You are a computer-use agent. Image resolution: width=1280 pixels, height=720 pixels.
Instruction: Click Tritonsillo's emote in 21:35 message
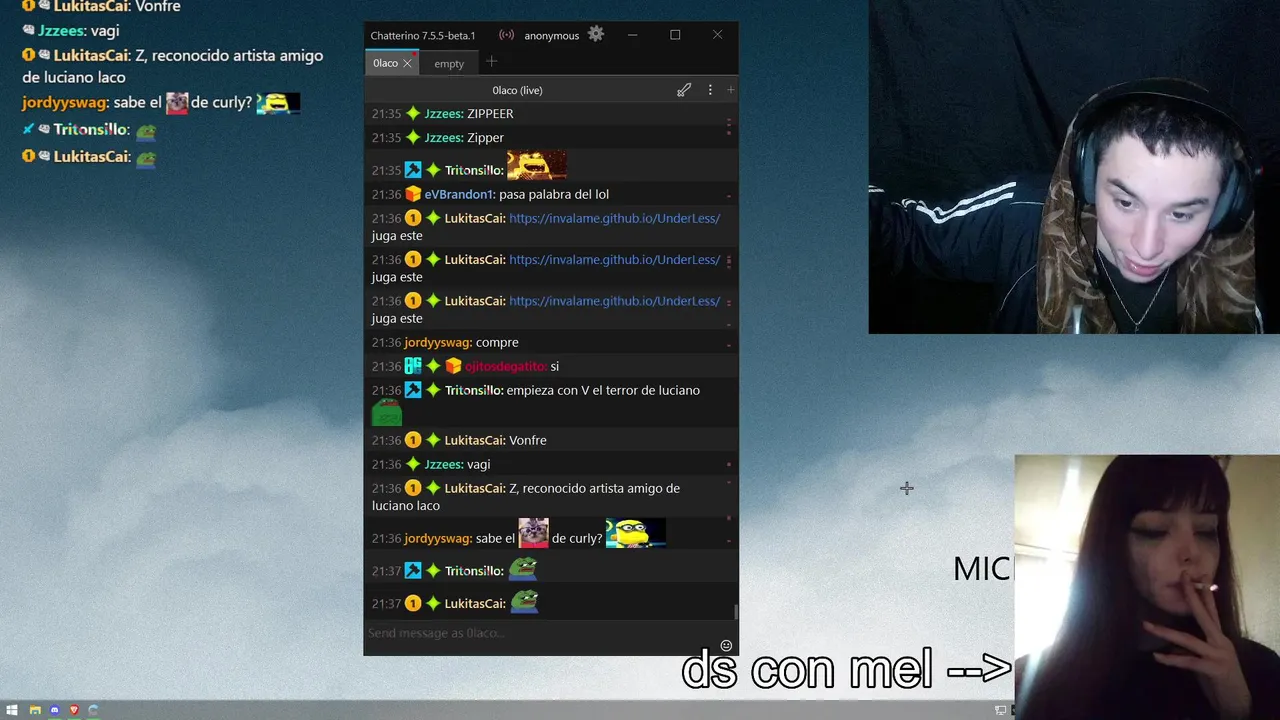pyautogui.click(x=537, y=166)
